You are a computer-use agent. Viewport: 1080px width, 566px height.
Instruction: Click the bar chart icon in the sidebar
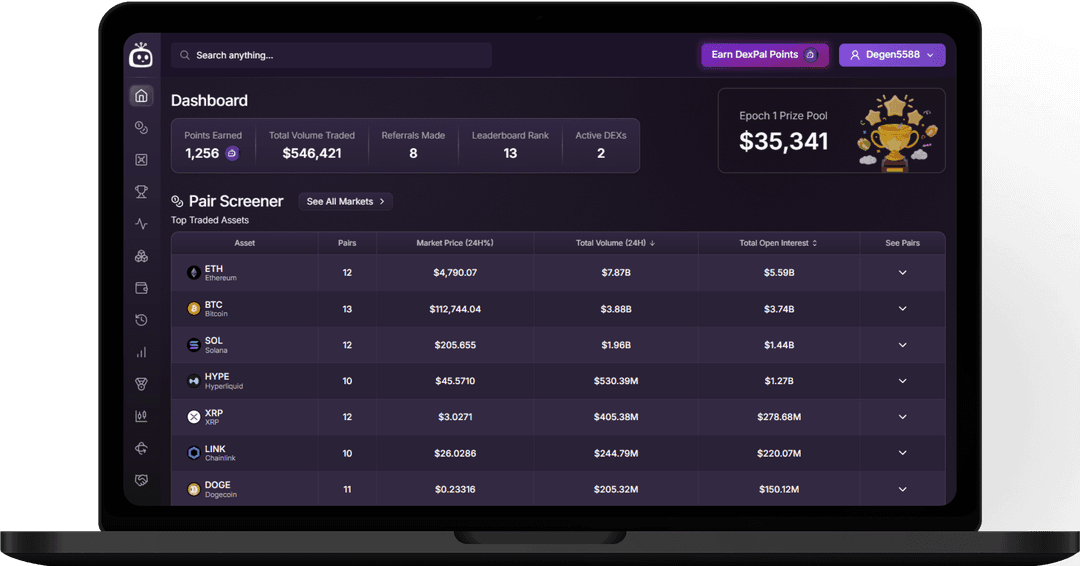tap(141, 352)
